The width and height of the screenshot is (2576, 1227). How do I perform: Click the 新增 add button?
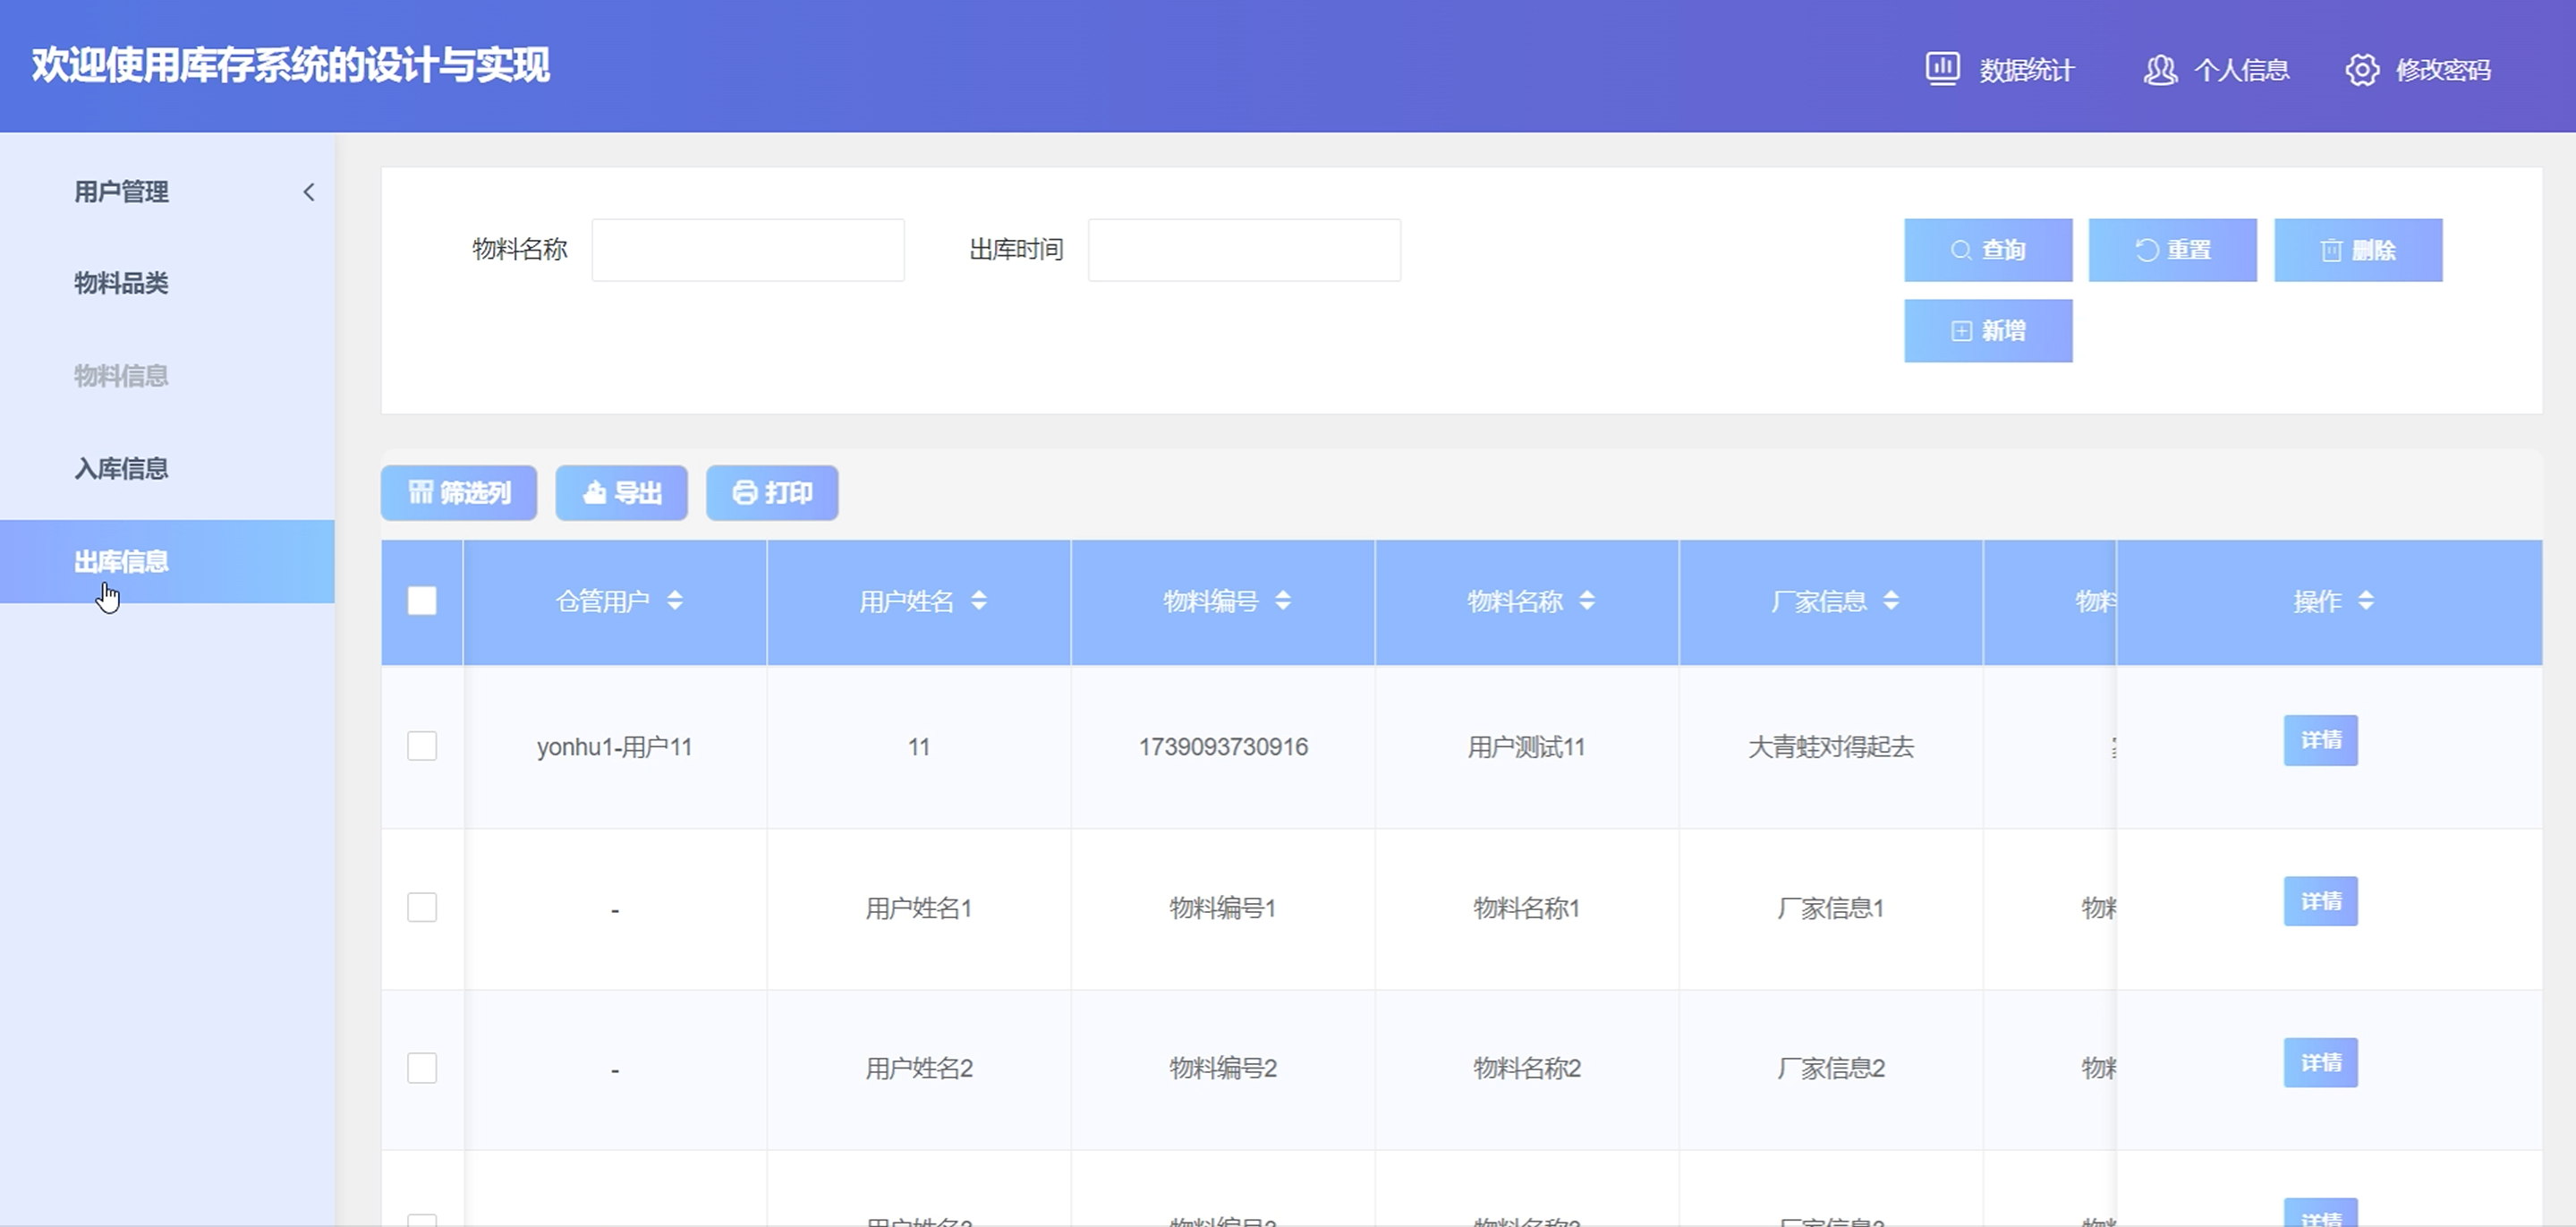[x=1987, y=331]
